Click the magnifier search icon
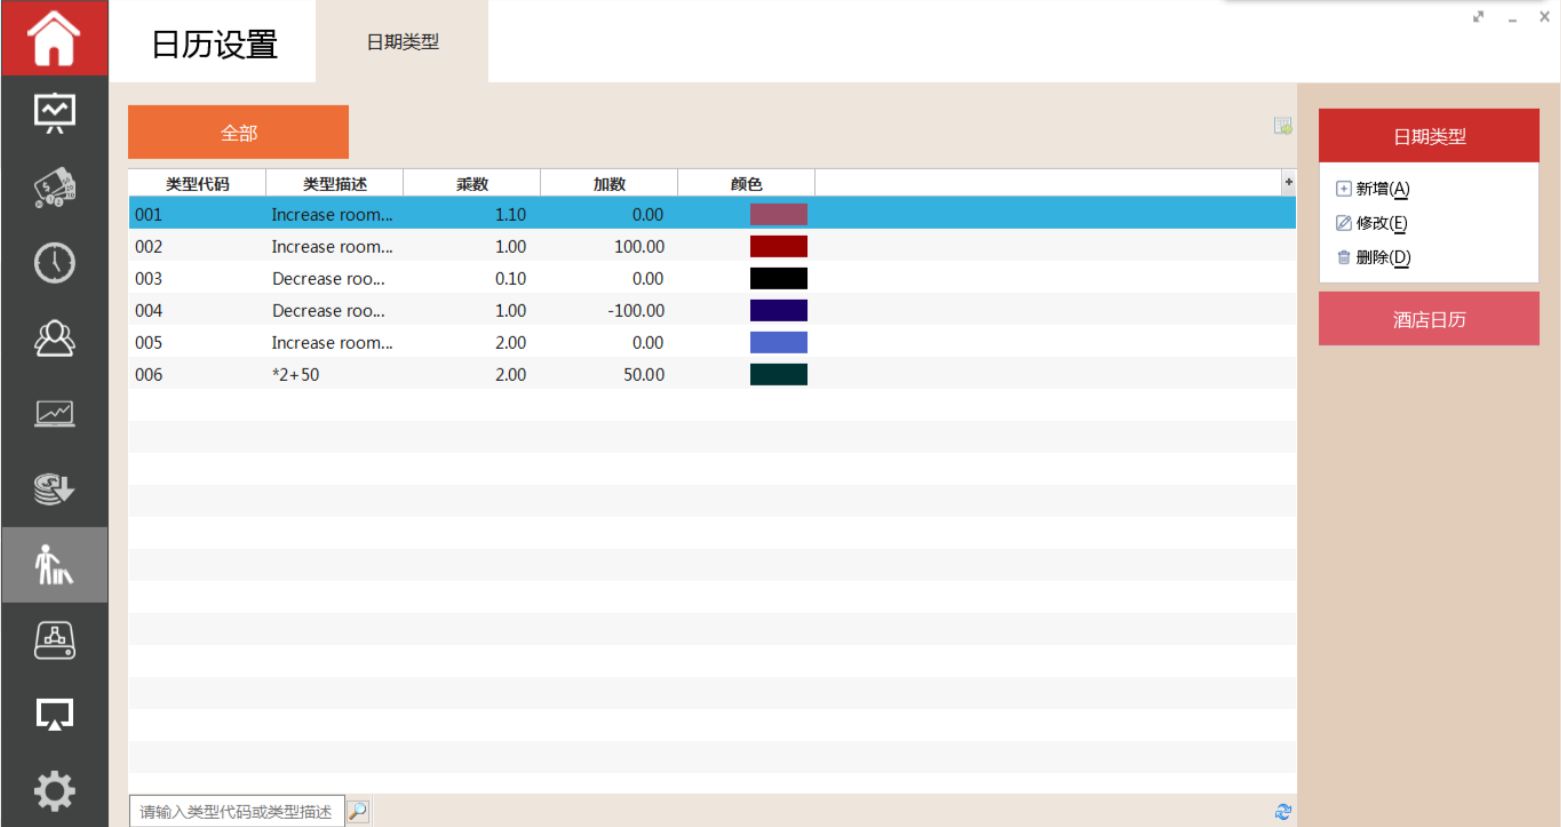The width and height of the screenshot is (1561, 827). click(358, 811)
